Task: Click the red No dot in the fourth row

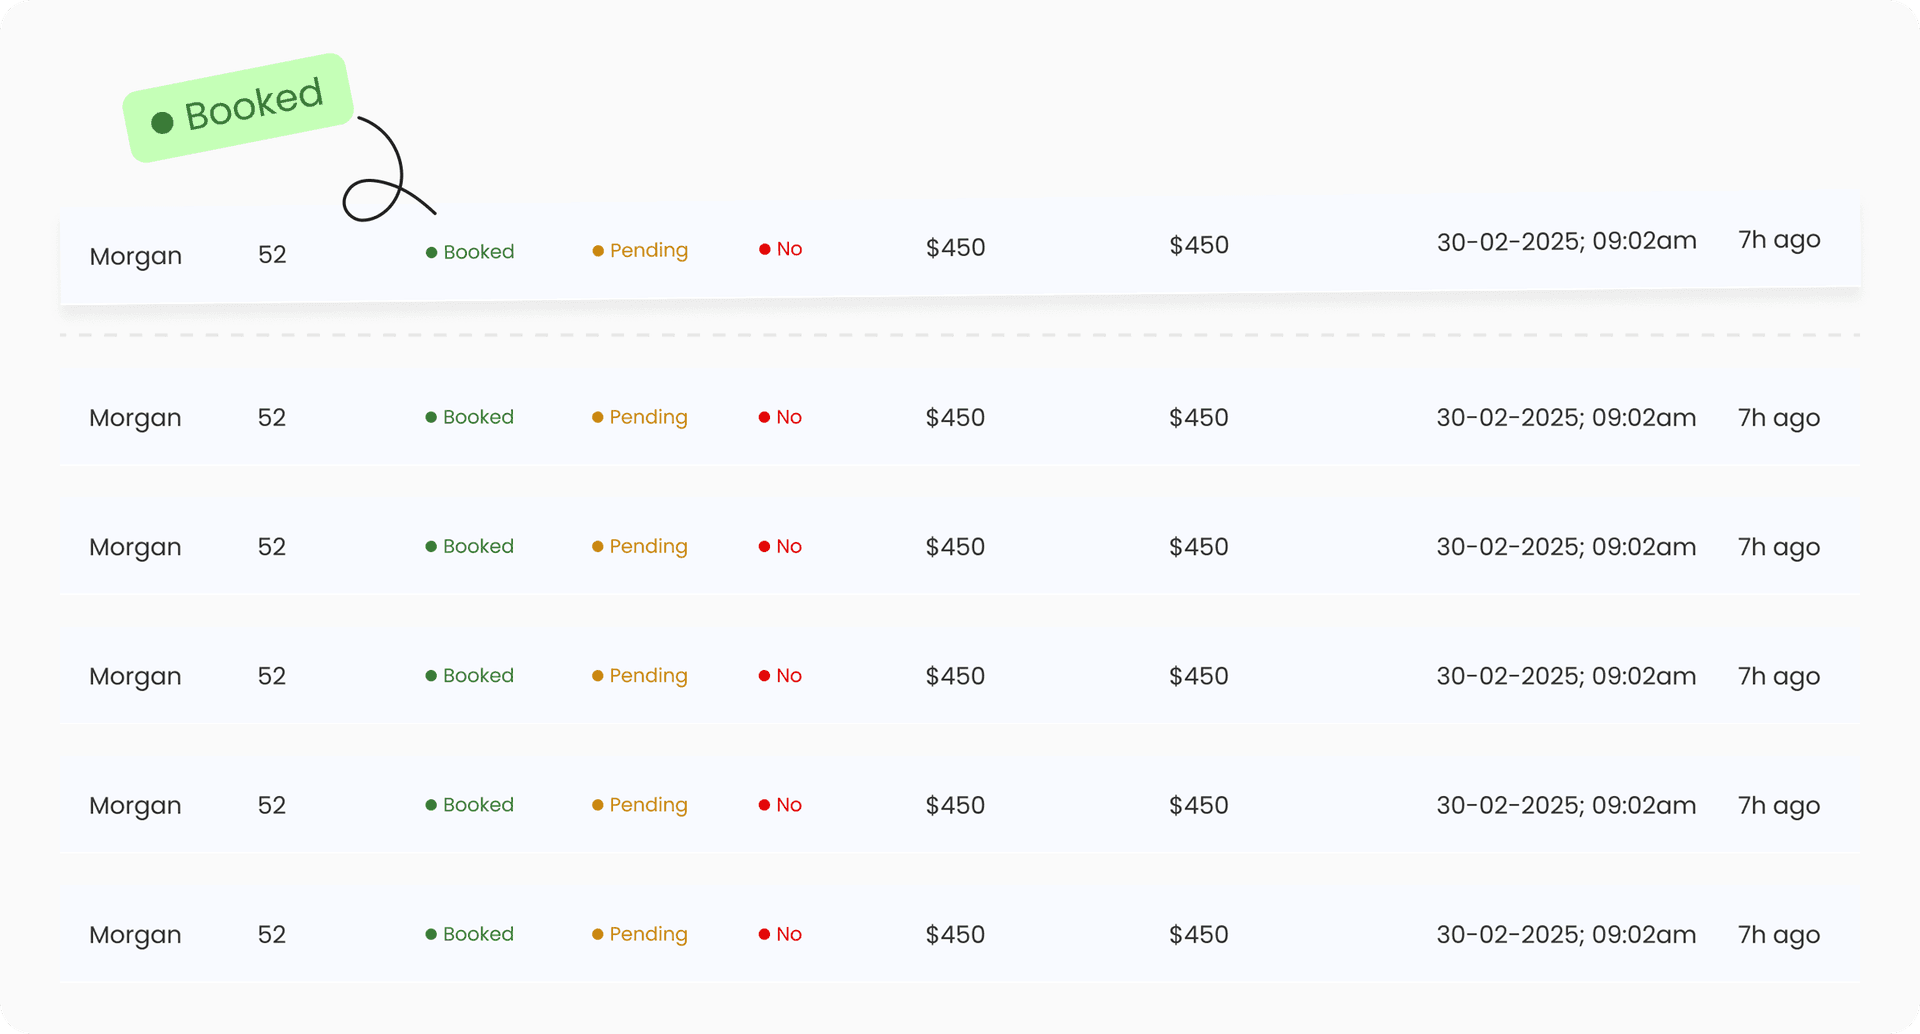Action: pos(765,675)
